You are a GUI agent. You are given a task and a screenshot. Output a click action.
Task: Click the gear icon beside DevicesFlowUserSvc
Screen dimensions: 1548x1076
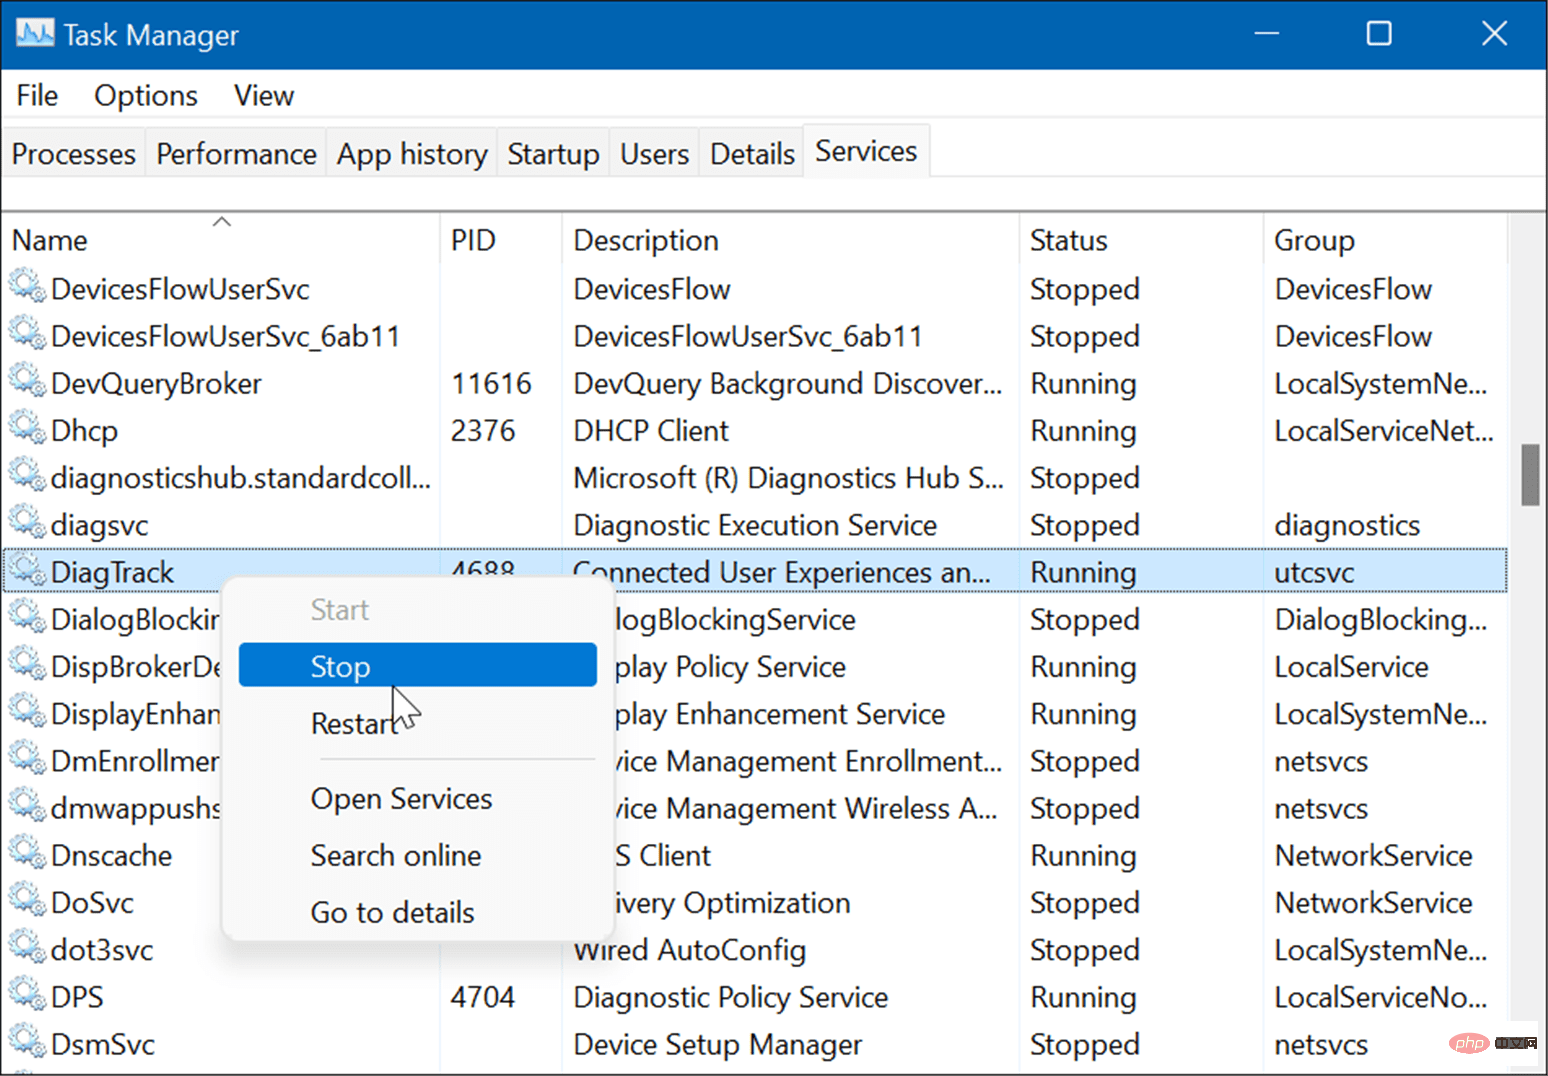[28, 287]
